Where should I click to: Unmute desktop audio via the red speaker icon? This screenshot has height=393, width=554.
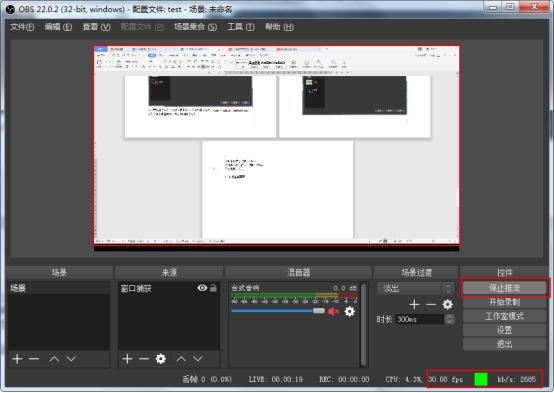(x=333, y=311)
